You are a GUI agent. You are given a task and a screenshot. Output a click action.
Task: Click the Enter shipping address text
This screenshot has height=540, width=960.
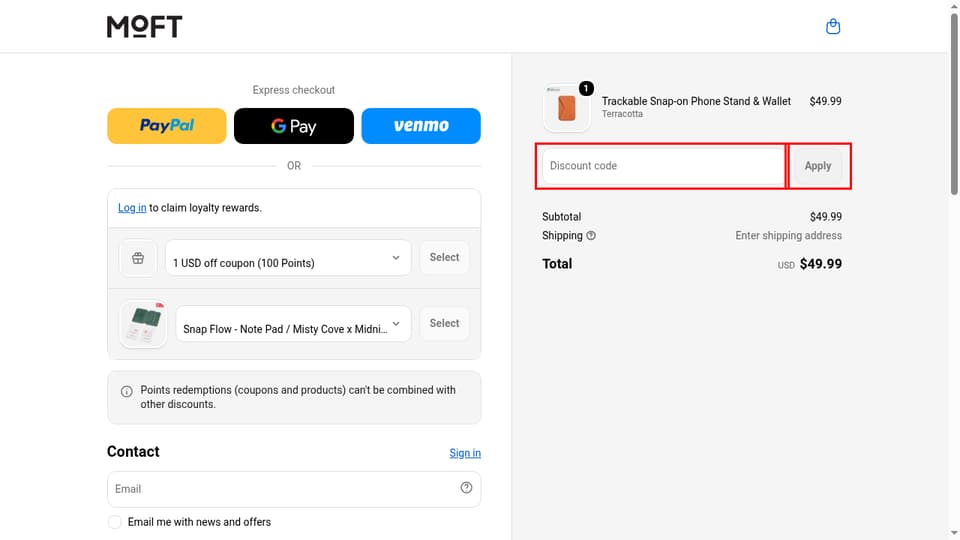(x=789, y=236)
